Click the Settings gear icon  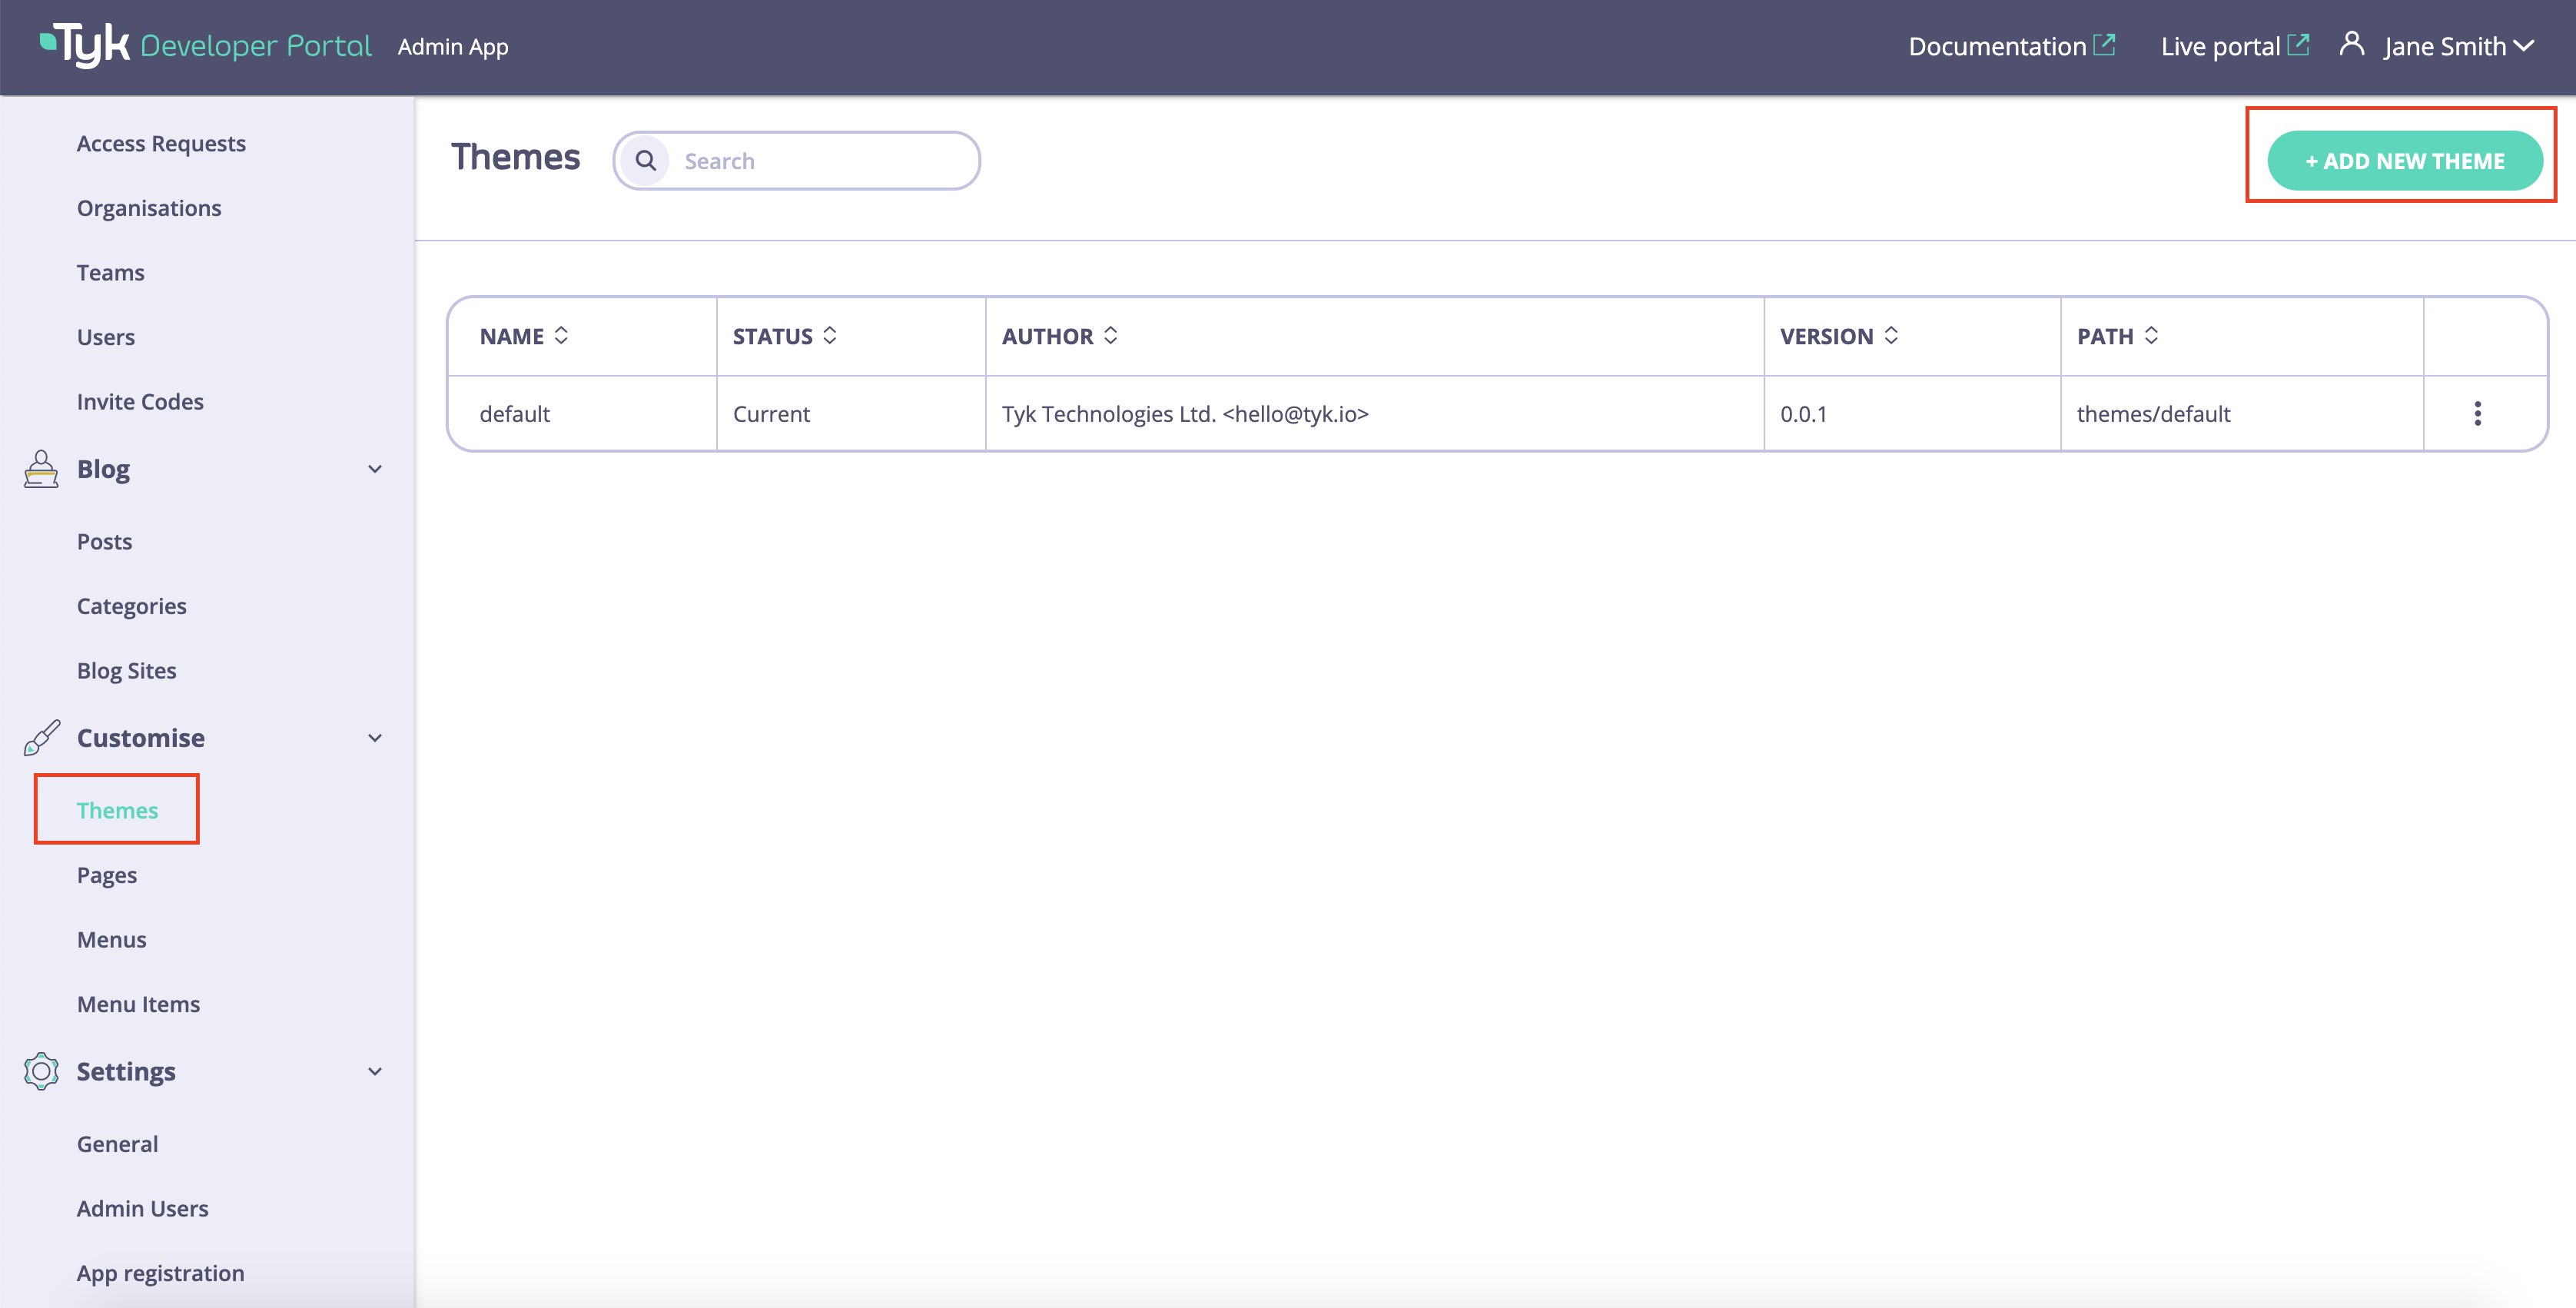point(40,1071)
